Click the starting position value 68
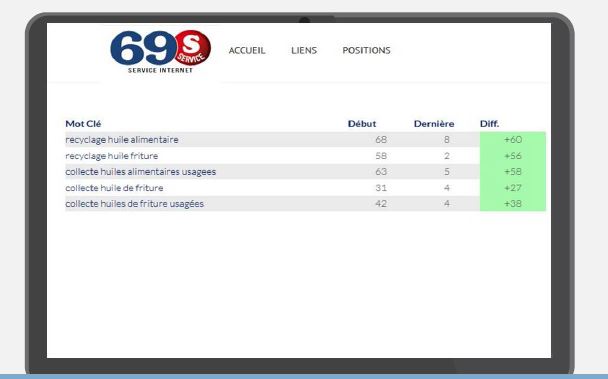This screenshot has width=608, height=379. (x=381, y=140)
